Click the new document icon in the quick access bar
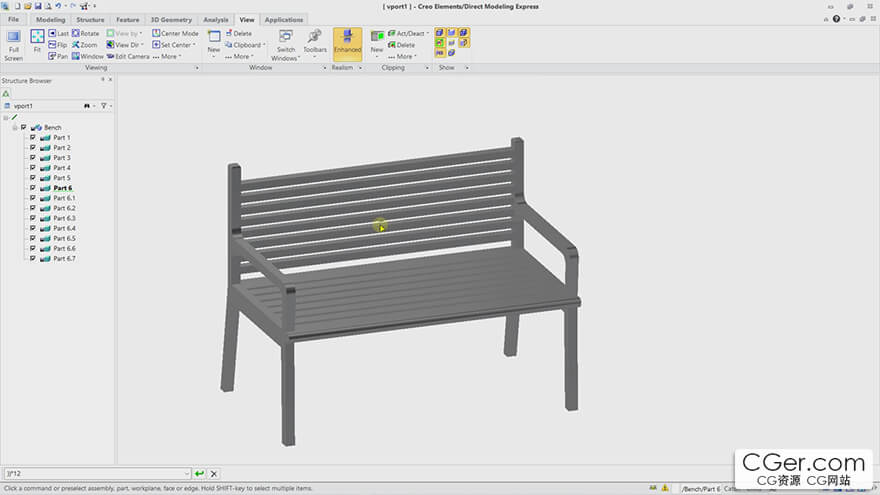The image size is (880, 495). (x=17, y=6)
